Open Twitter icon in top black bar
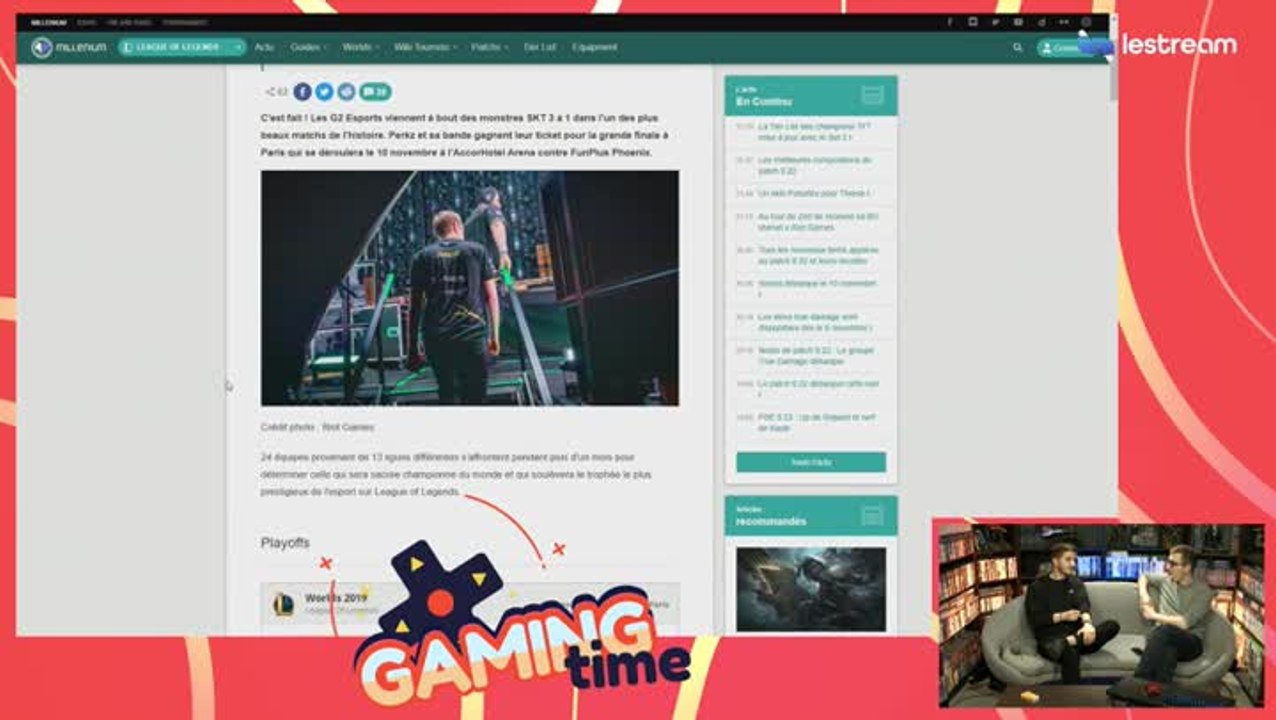 [995, 22]
